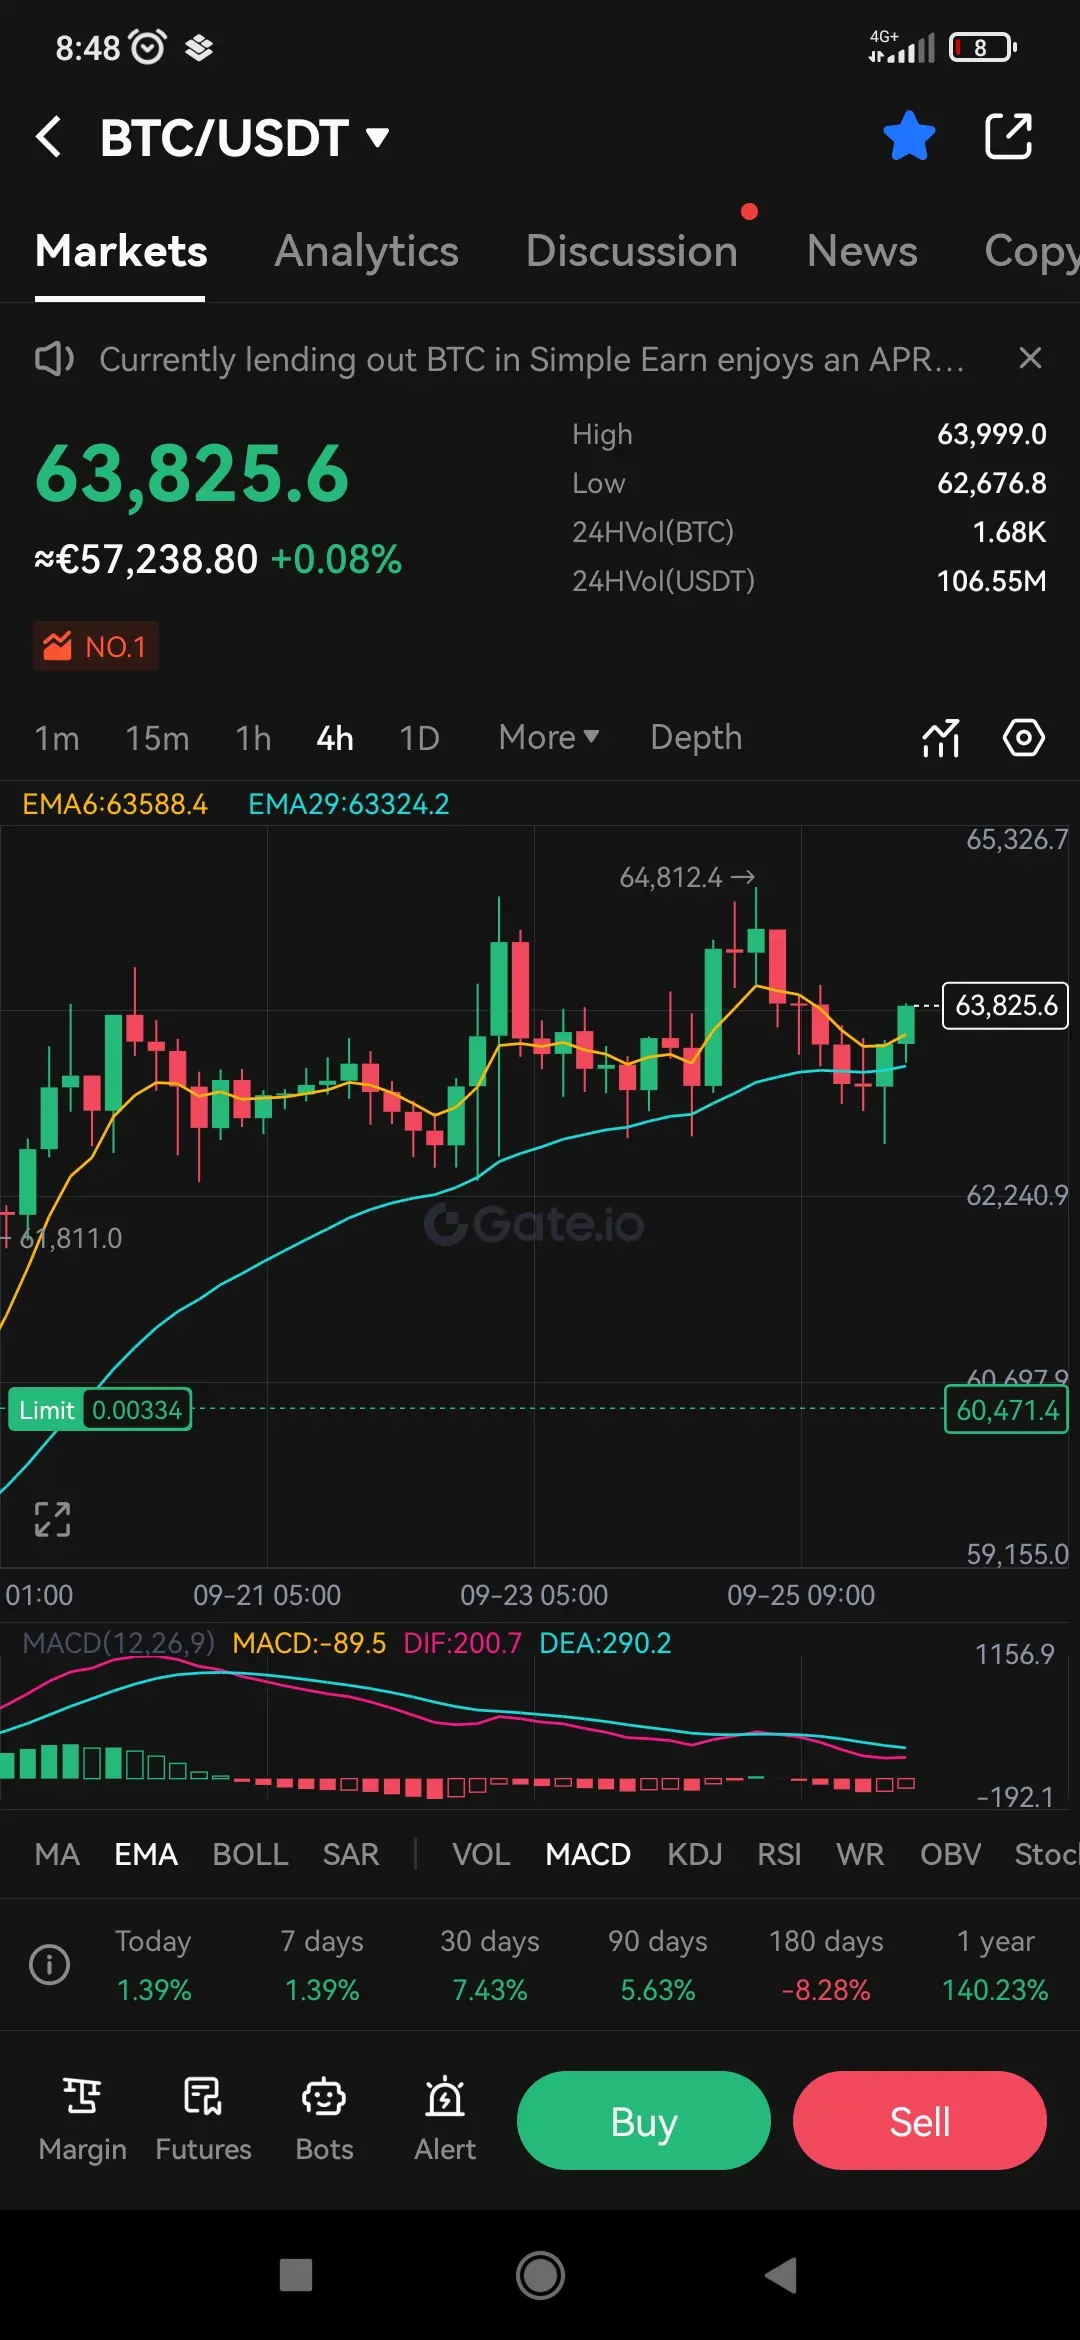Switch sub-chart to OBV
The image size is (1080, 2340).
pyautogui.click(x=950, y=1855)
